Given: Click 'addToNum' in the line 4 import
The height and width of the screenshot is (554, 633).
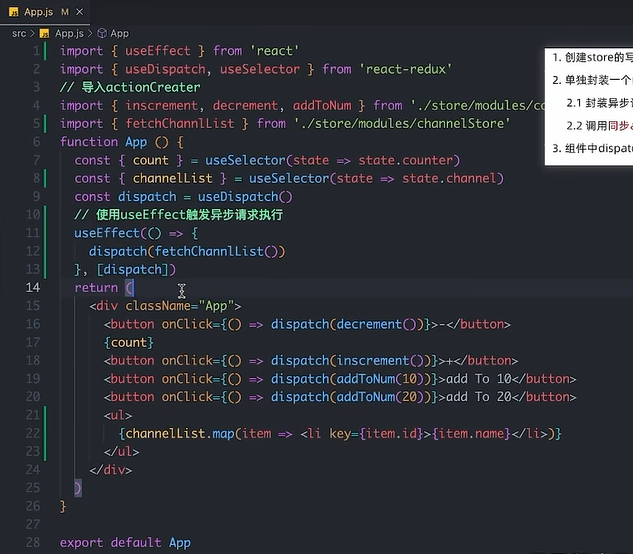Looking at the screenshot, I should 322,105.
